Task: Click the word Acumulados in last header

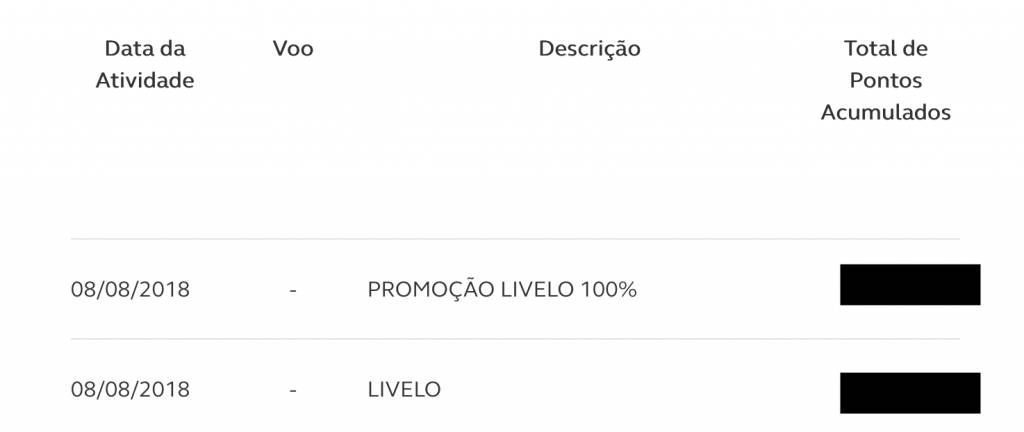Action: coord(886,112)
